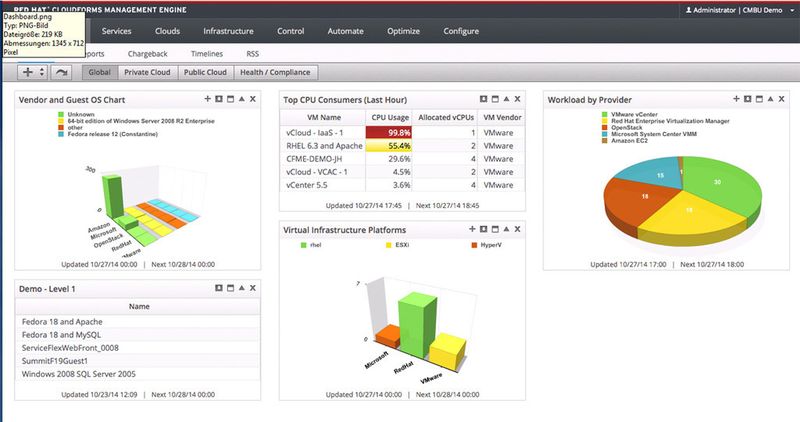Click the stepper arrows beside add-widget button
The image size is (800, 422).
tap(42, 72)
